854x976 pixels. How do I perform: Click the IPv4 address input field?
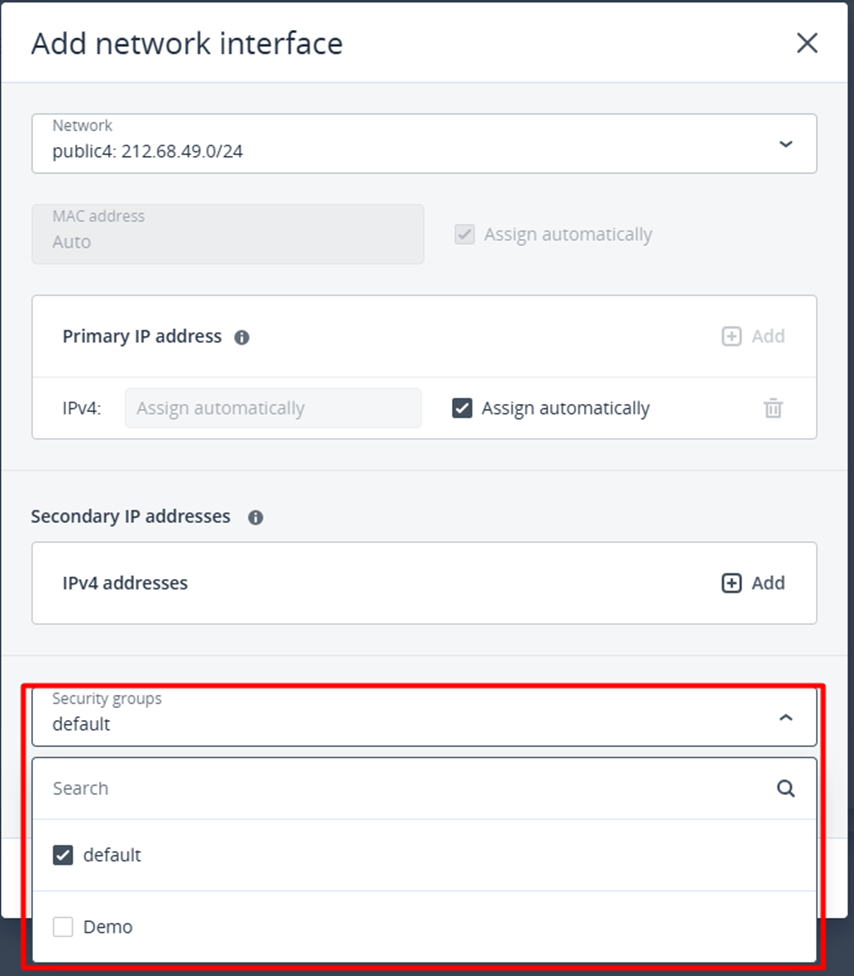273,408
